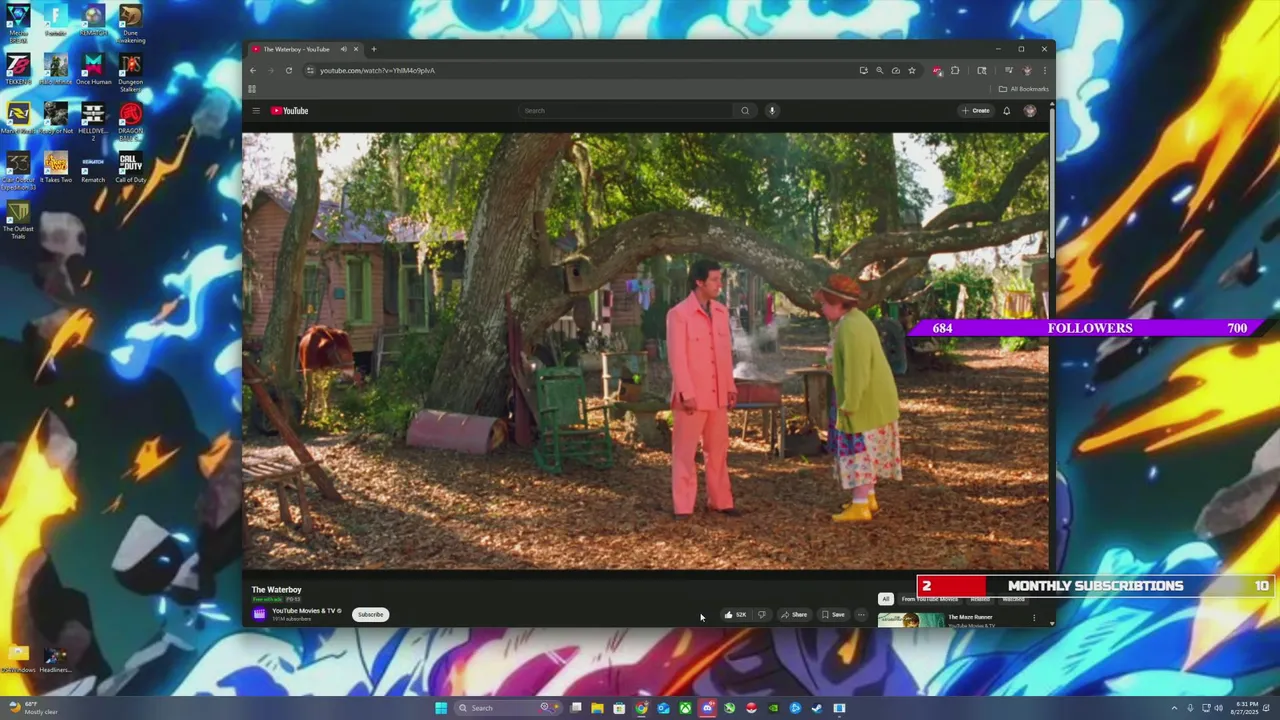Open the weather widget on taskbar
The width and height of the screenshot is (1280, 720).
click(32, 708)
